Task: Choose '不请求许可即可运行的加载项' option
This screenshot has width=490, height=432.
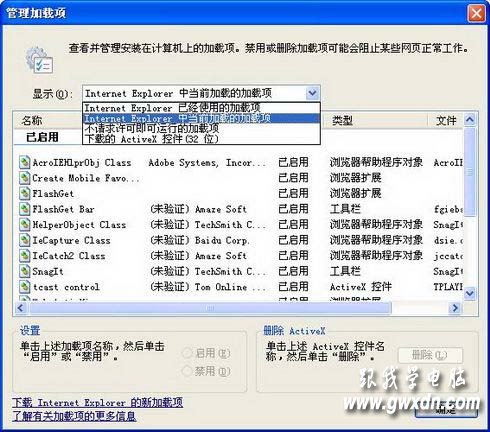Action: (201, 128)
